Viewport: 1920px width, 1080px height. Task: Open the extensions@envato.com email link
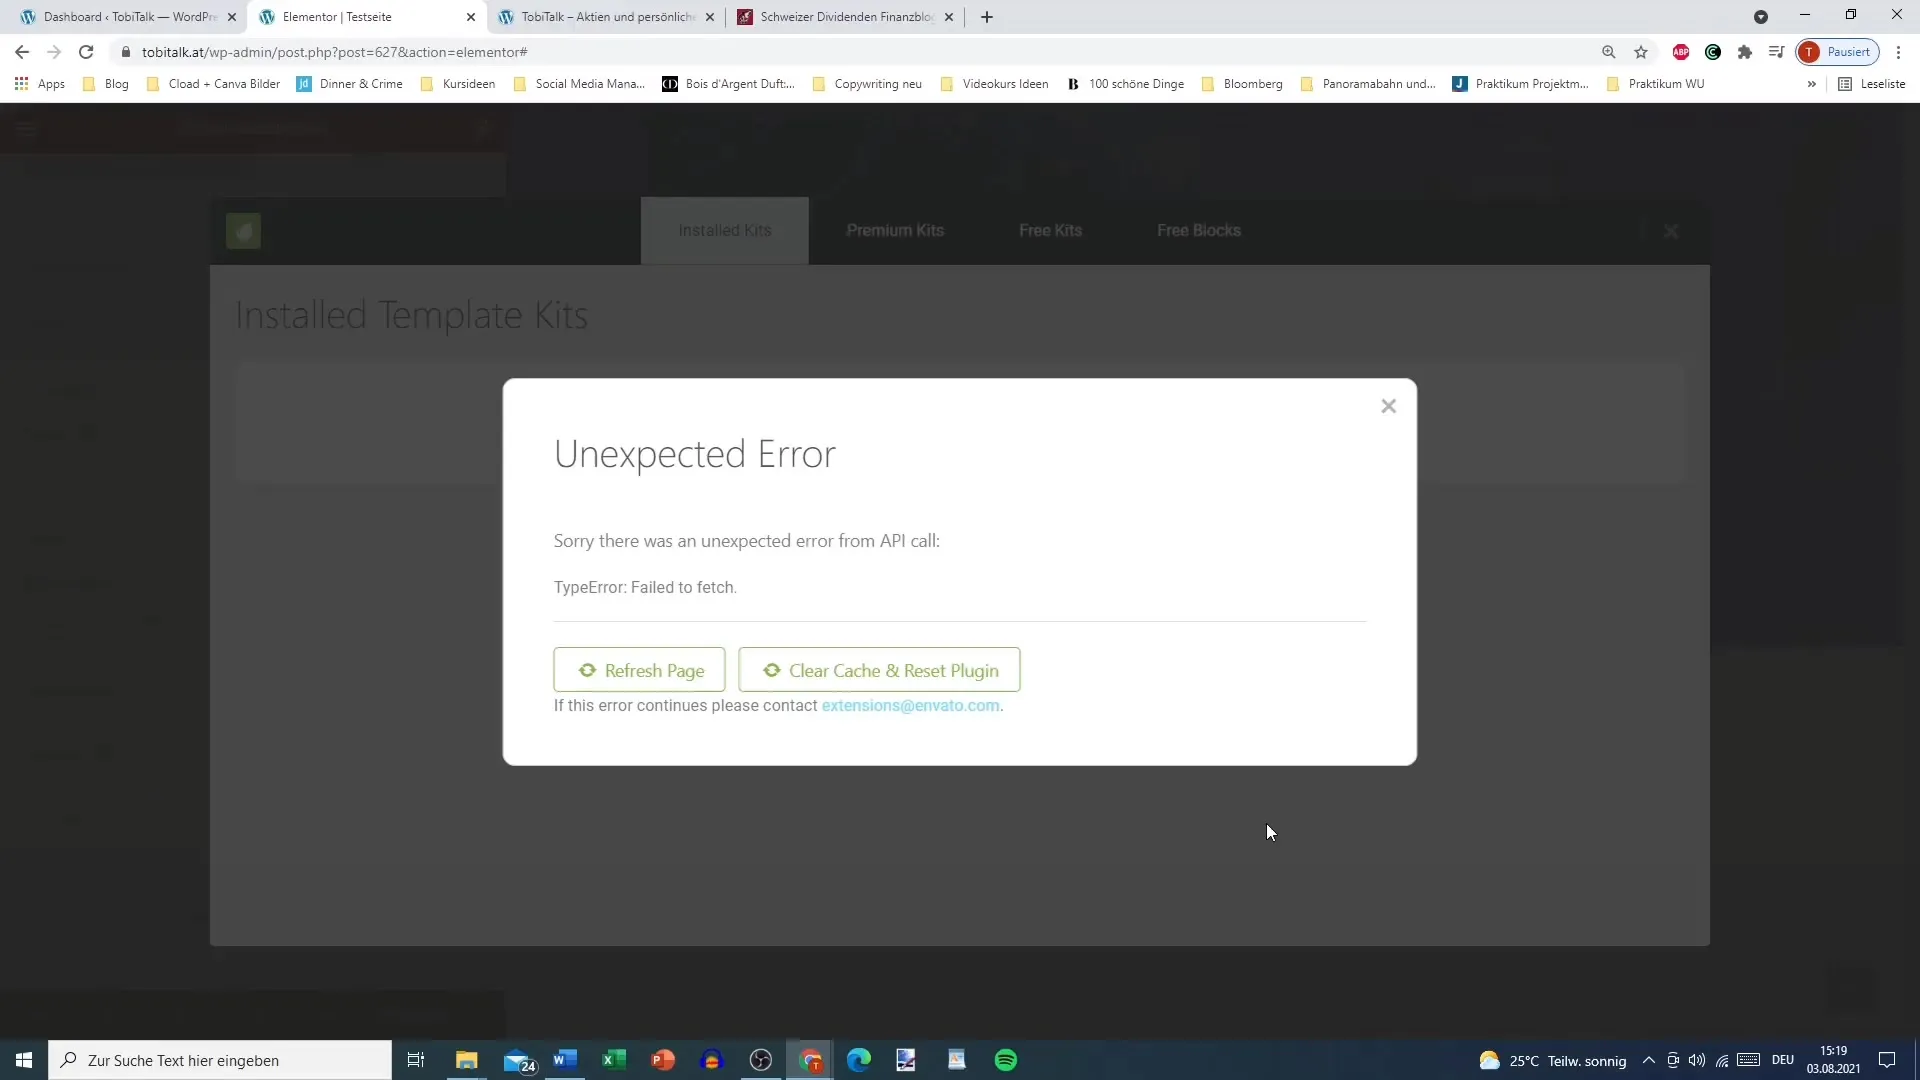(x=910, y=706)
